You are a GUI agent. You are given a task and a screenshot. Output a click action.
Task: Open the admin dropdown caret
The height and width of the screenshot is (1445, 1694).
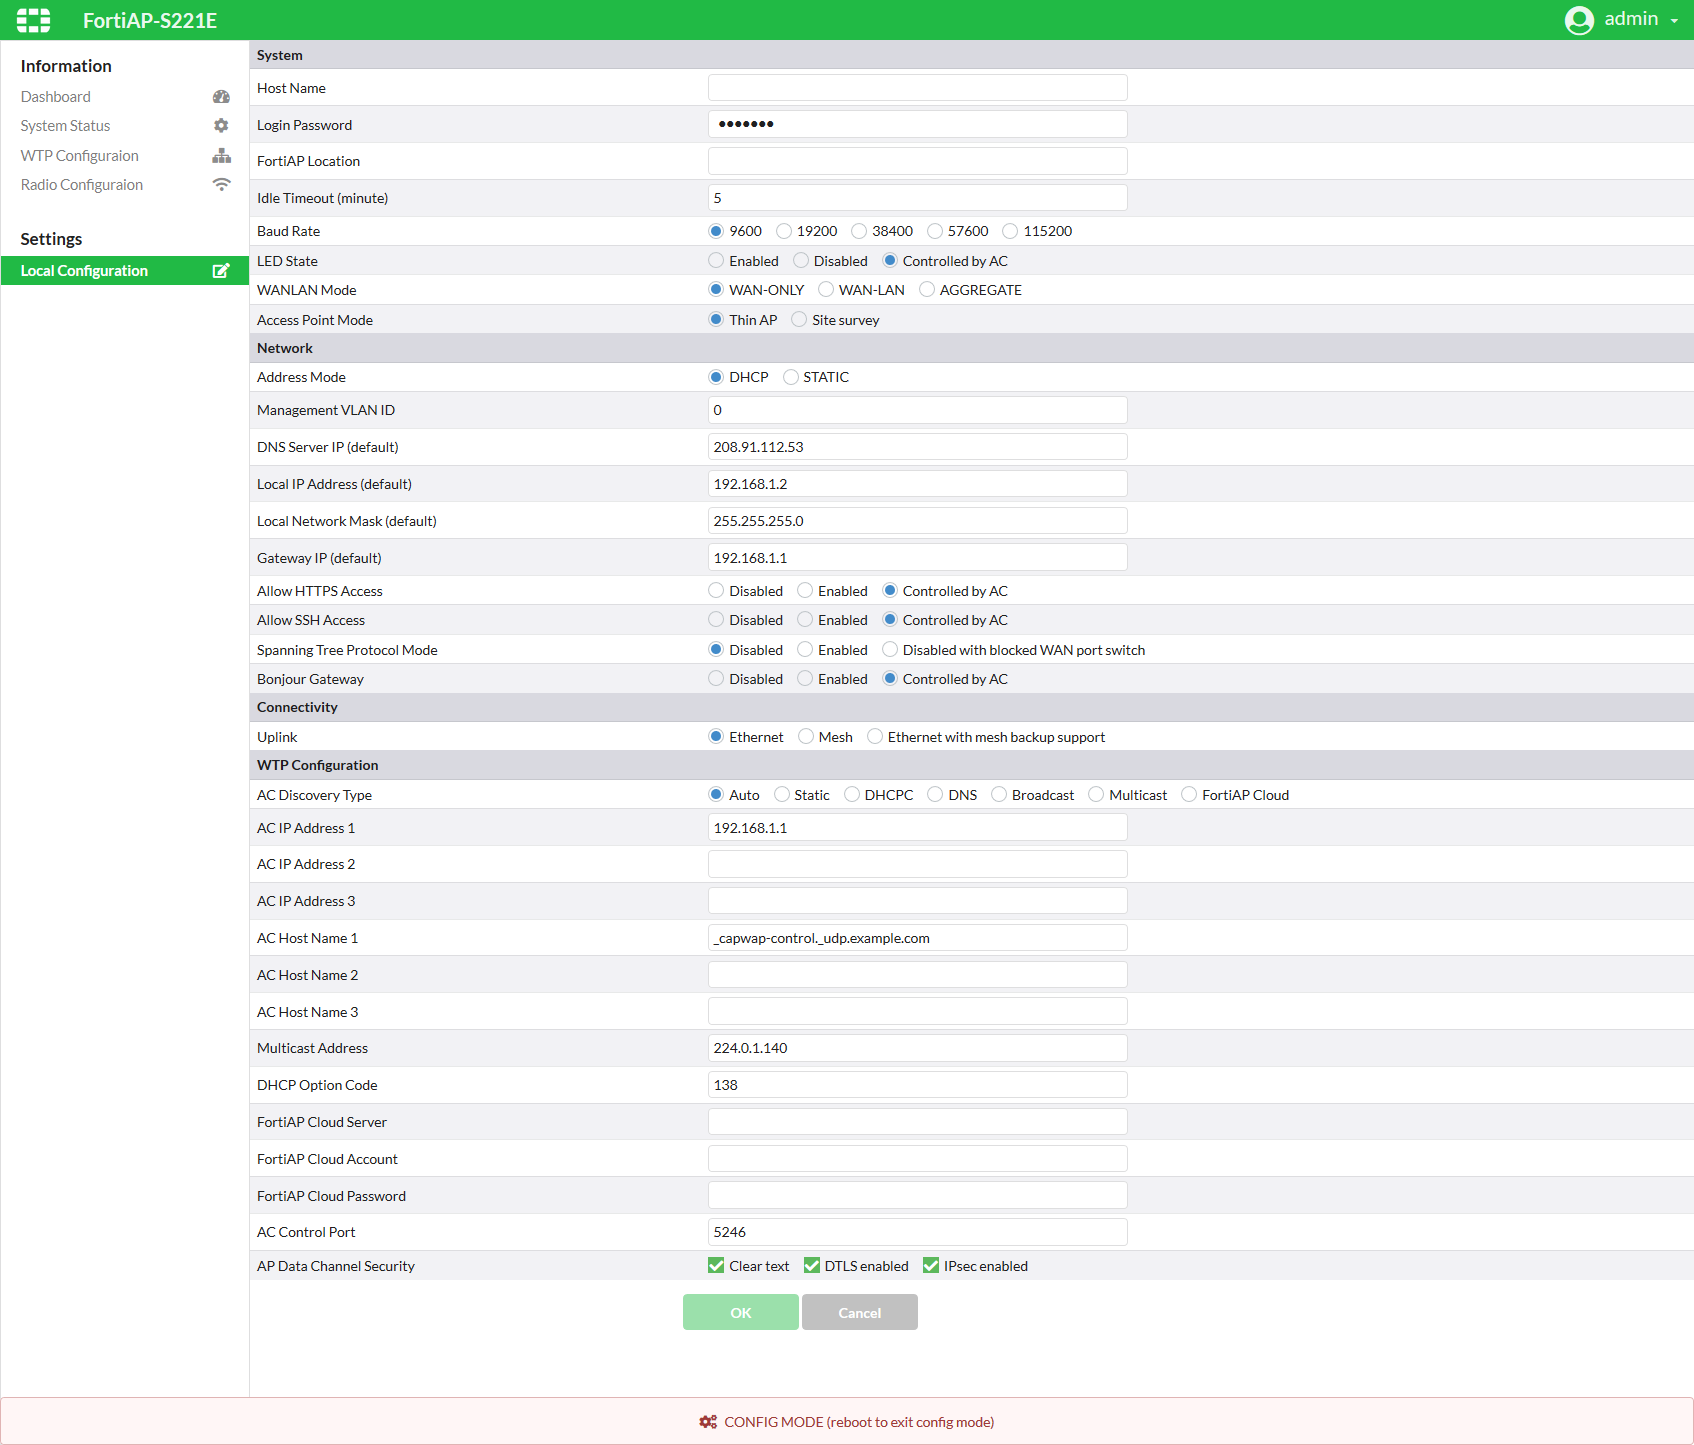(x=1674, y=21)
